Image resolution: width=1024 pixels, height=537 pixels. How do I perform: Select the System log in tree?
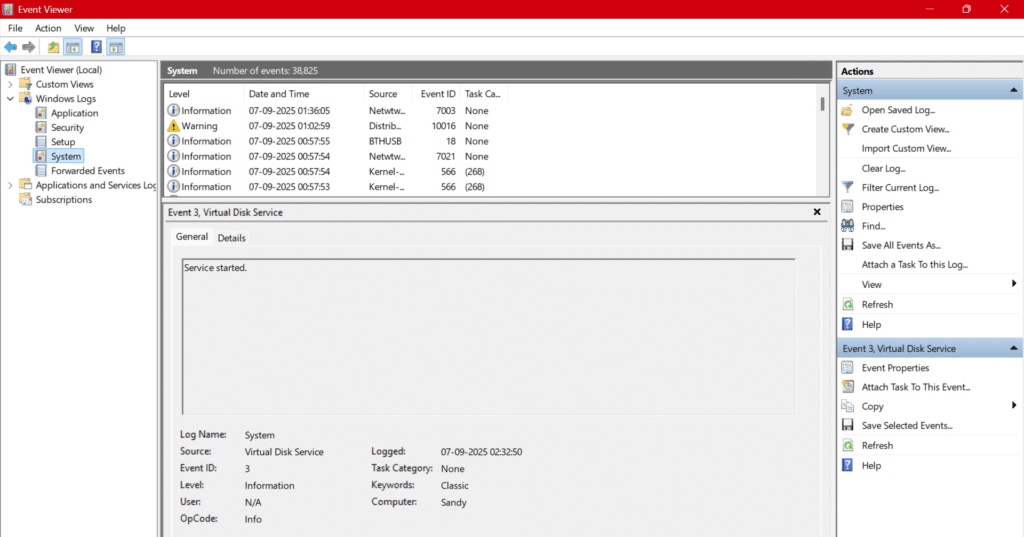[x=65, y=156]
